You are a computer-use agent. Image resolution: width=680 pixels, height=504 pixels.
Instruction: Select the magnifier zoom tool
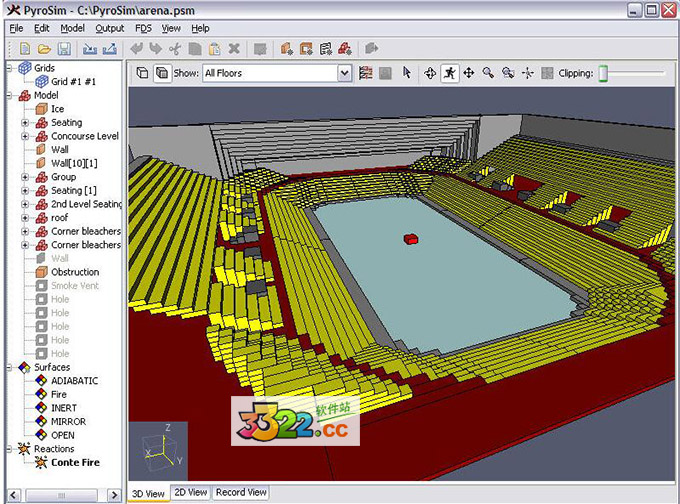click(x=488, y=73)
